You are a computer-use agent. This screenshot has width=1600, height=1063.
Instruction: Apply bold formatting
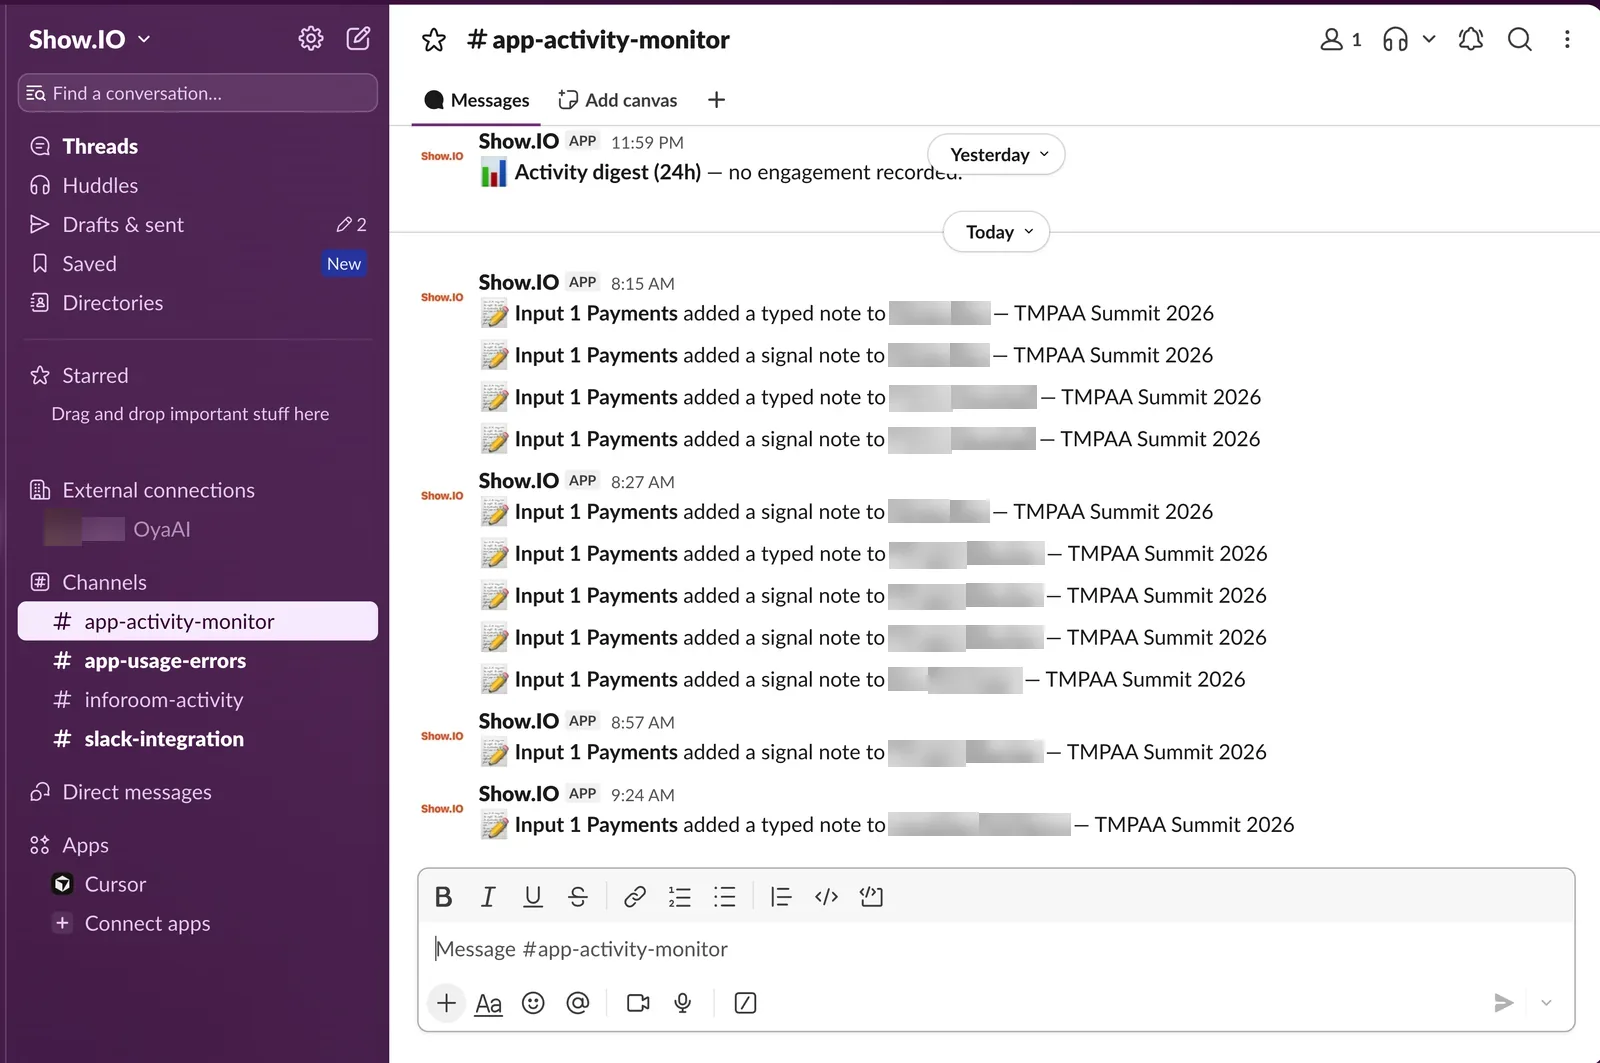point(444,897)
